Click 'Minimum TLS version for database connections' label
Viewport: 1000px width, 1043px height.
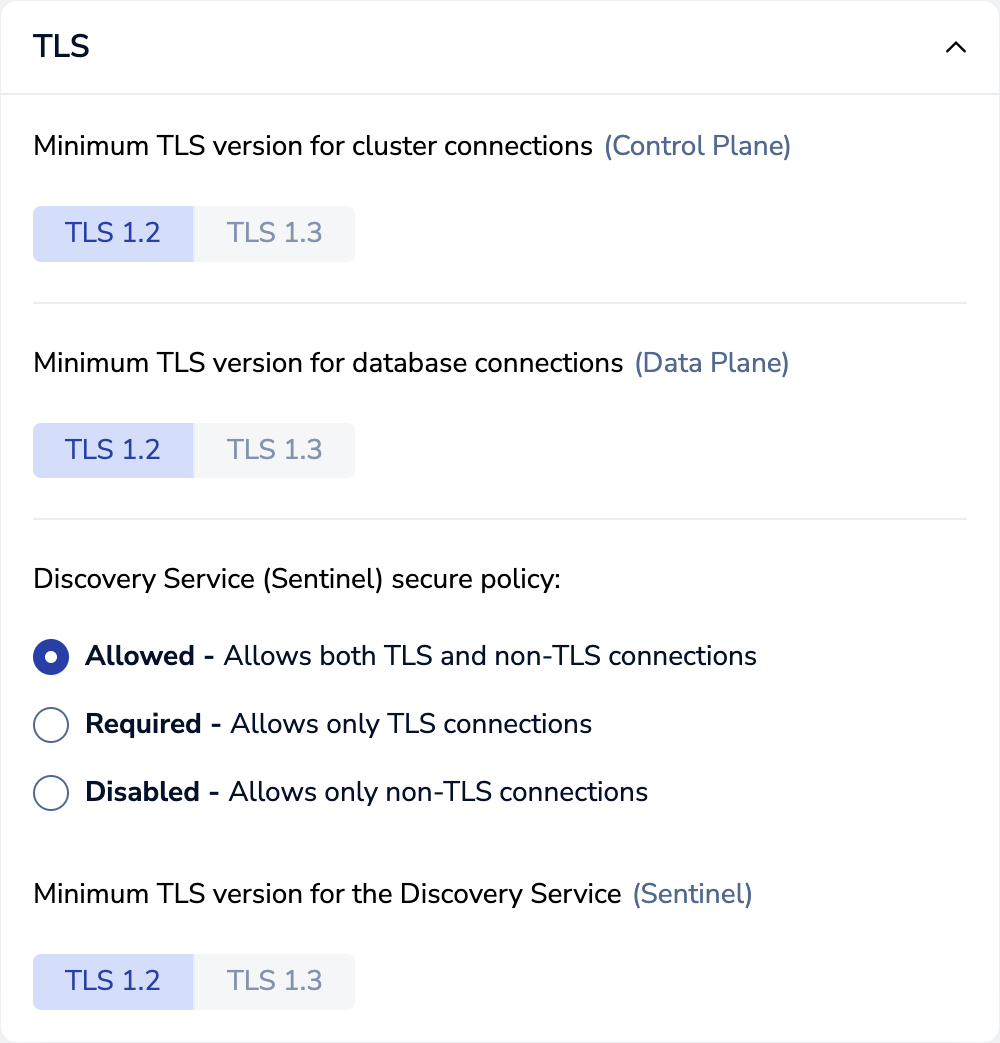328,362
